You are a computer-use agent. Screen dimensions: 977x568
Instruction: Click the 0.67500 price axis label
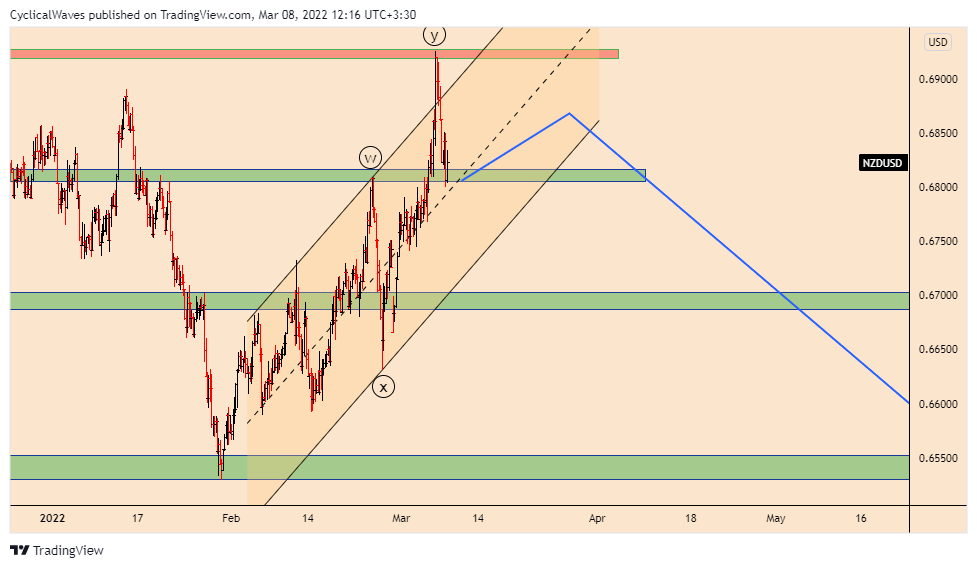pos(941,241)
